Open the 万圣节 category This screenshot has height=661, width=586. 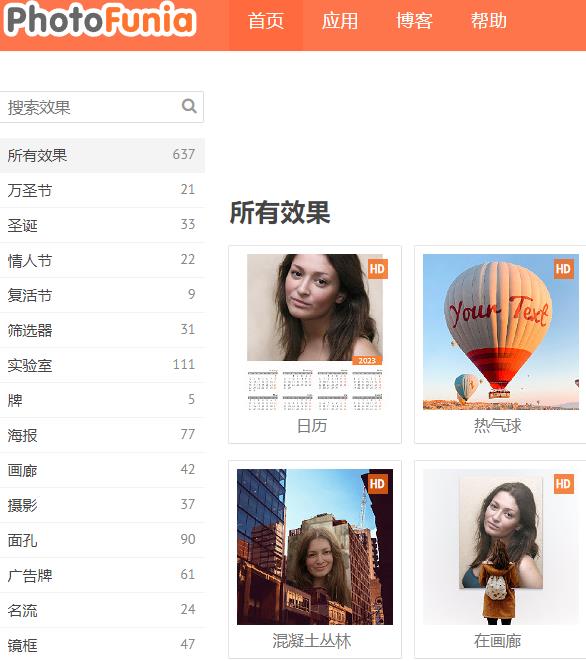pyautogui.click(x=102, y=190)
